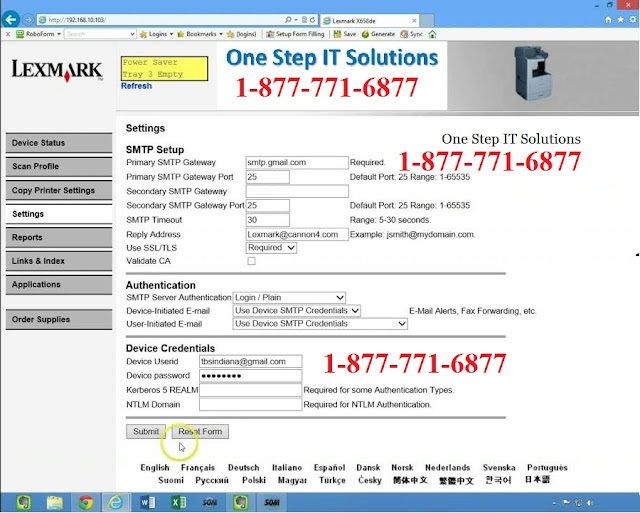Image resolution: width=640 pixels, height=513 pixels.
Task: Click Reply Address field
Action: pos(297,234)
